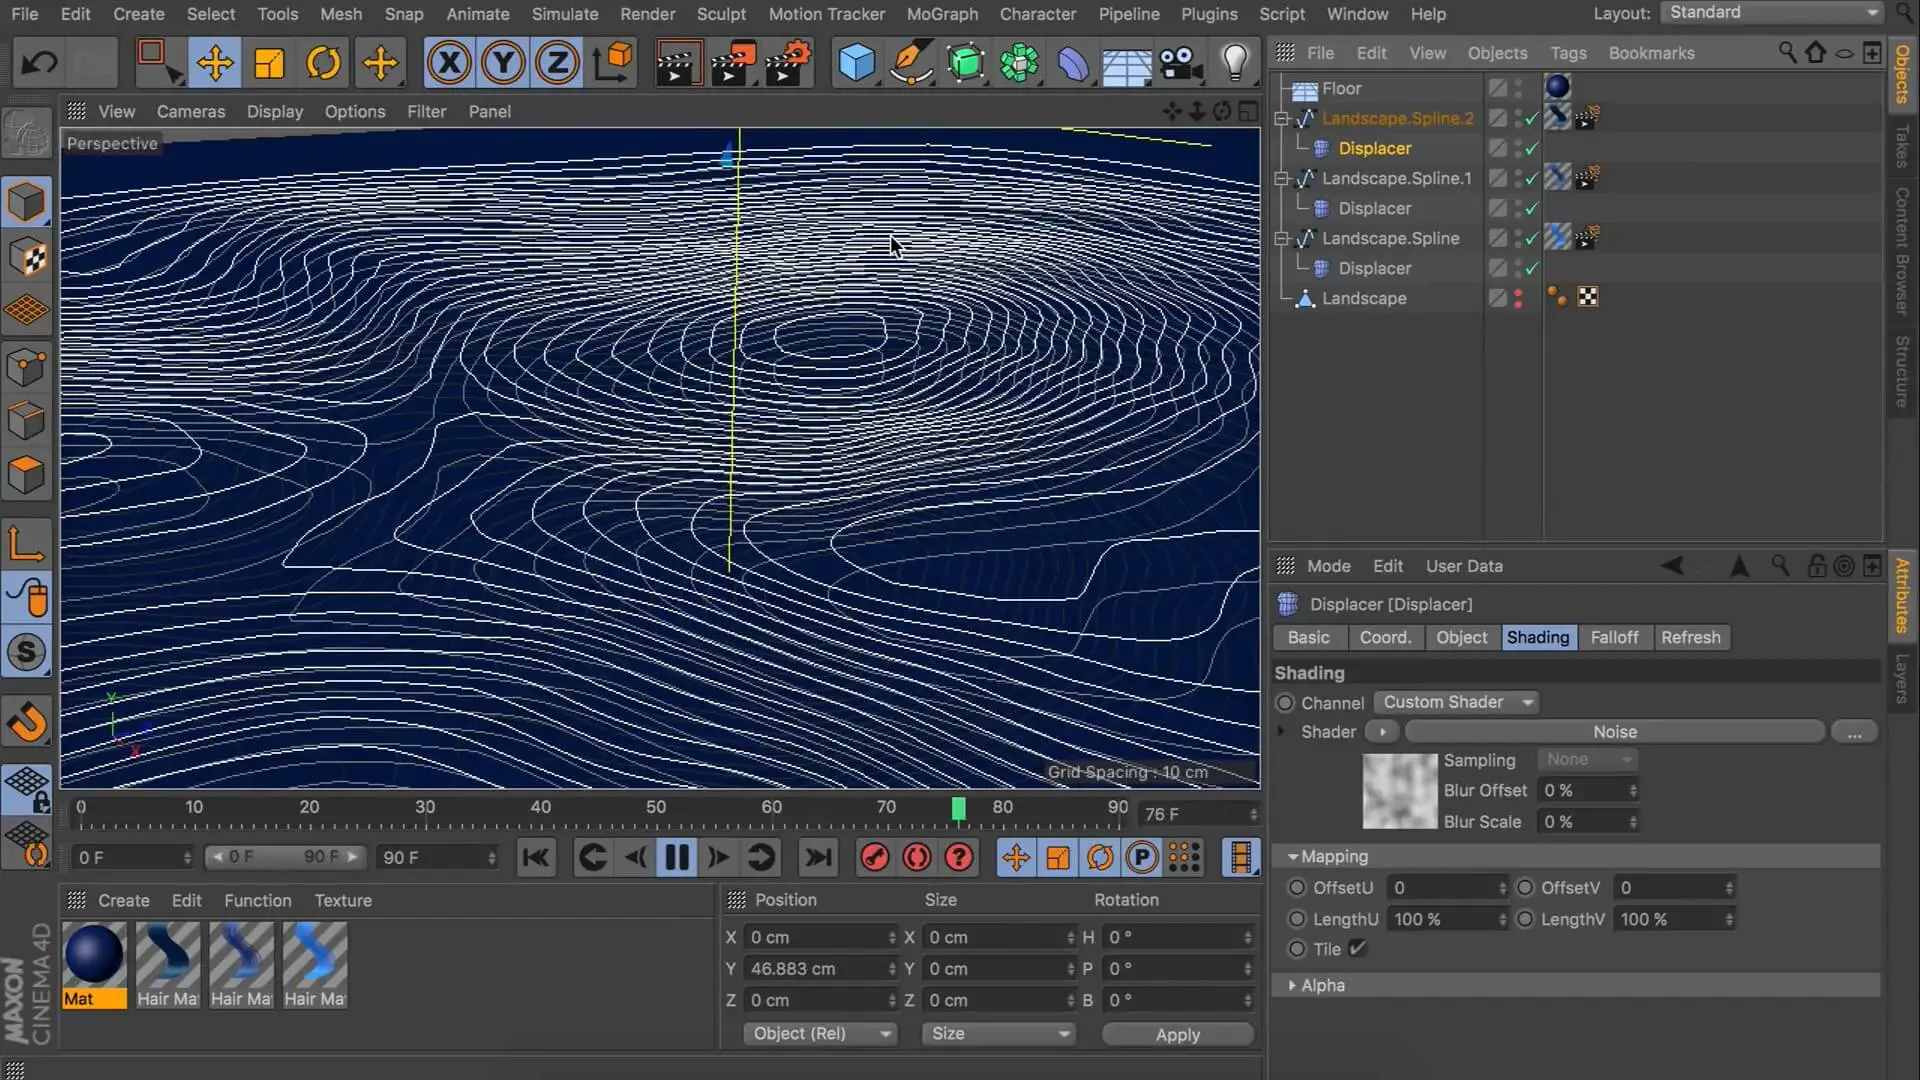This screenshot has height=1080, width=1920.
Task: Click shader ellipsis button
Action: [1854, 732]
